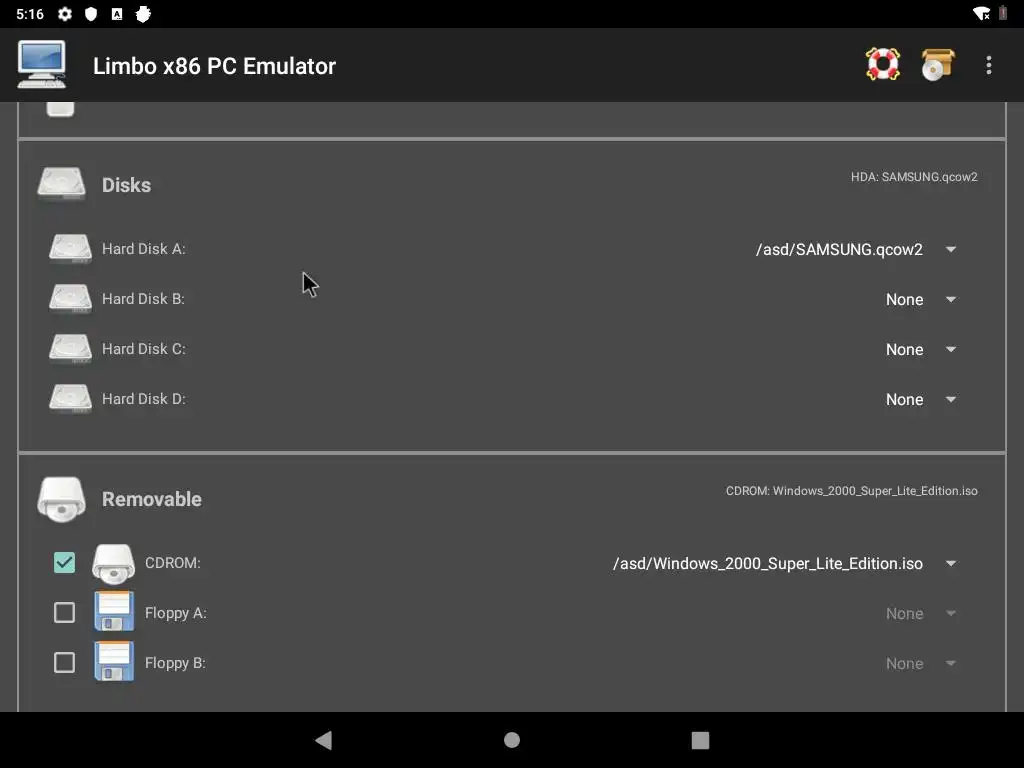Click the CDROM row disc drive icon
The image size is (1024, 768).
tap(114, 563)
